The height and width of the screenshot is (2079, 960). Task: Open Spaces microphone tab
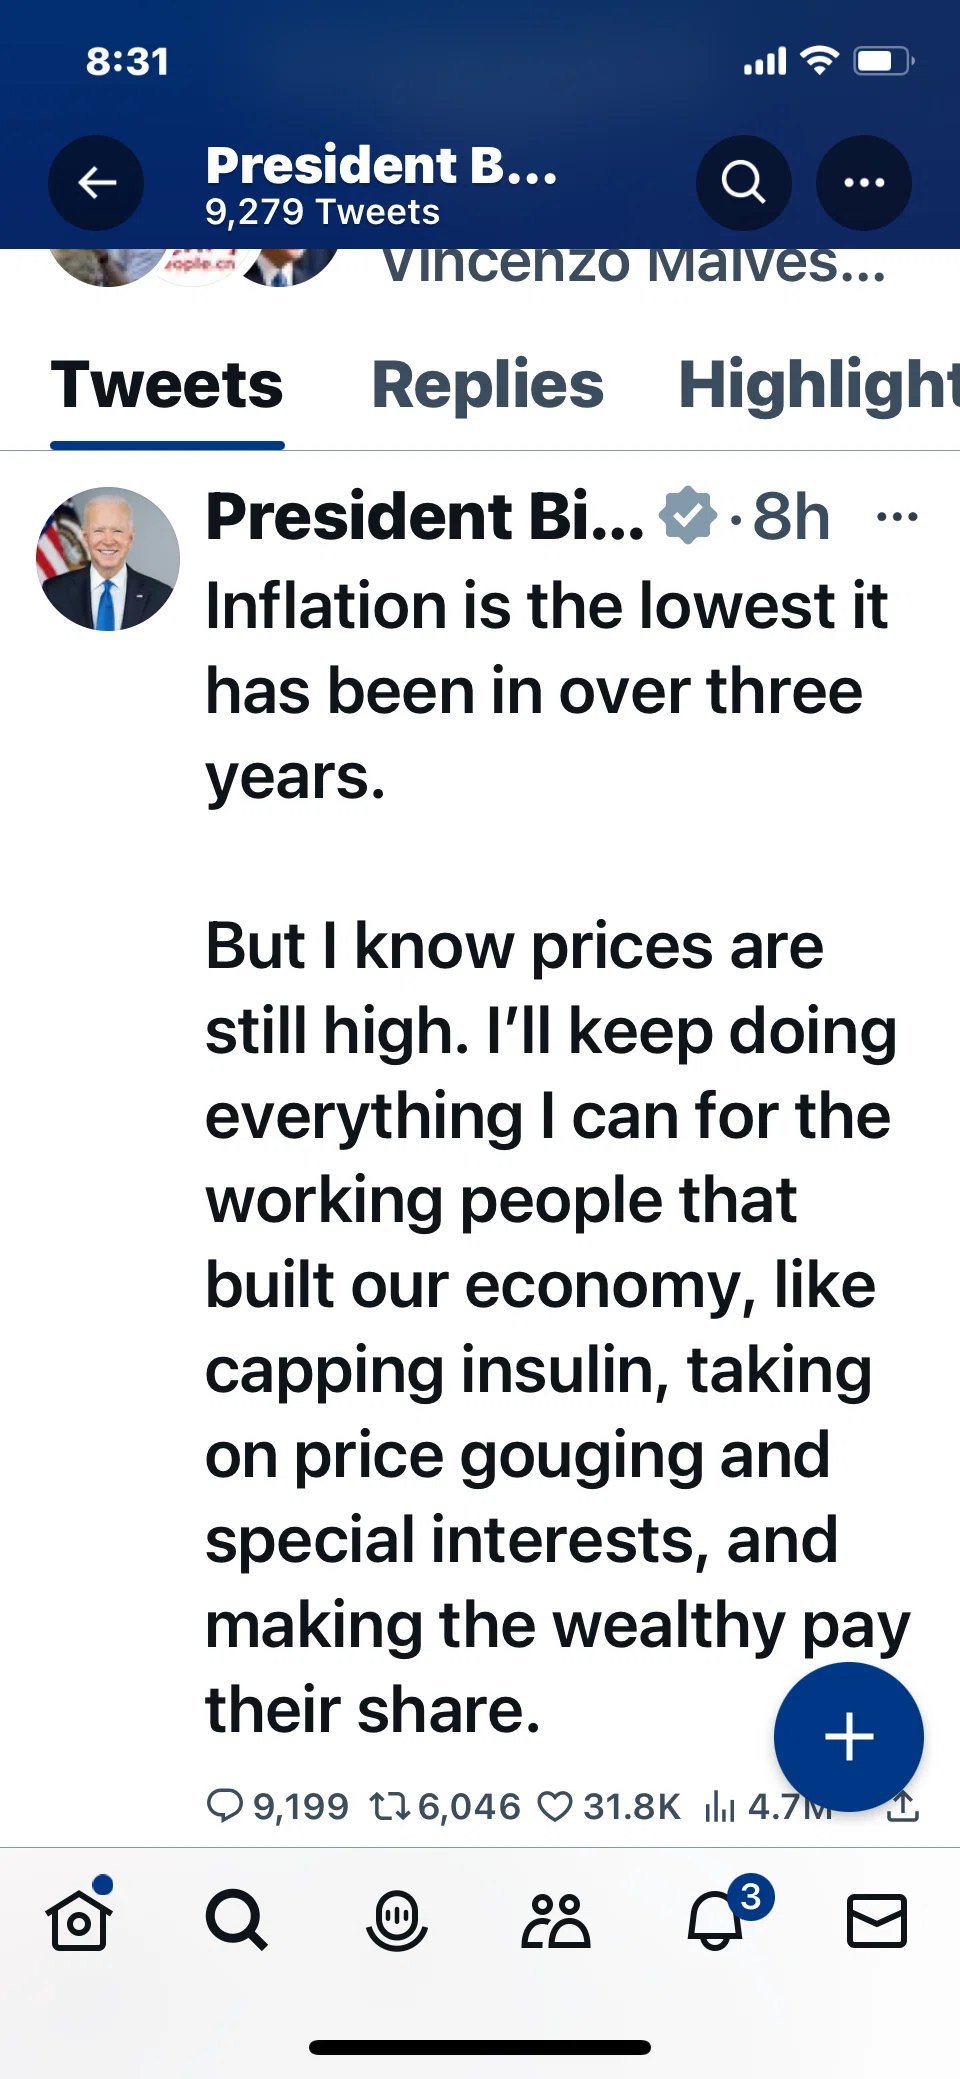[x=397, y=1920]
